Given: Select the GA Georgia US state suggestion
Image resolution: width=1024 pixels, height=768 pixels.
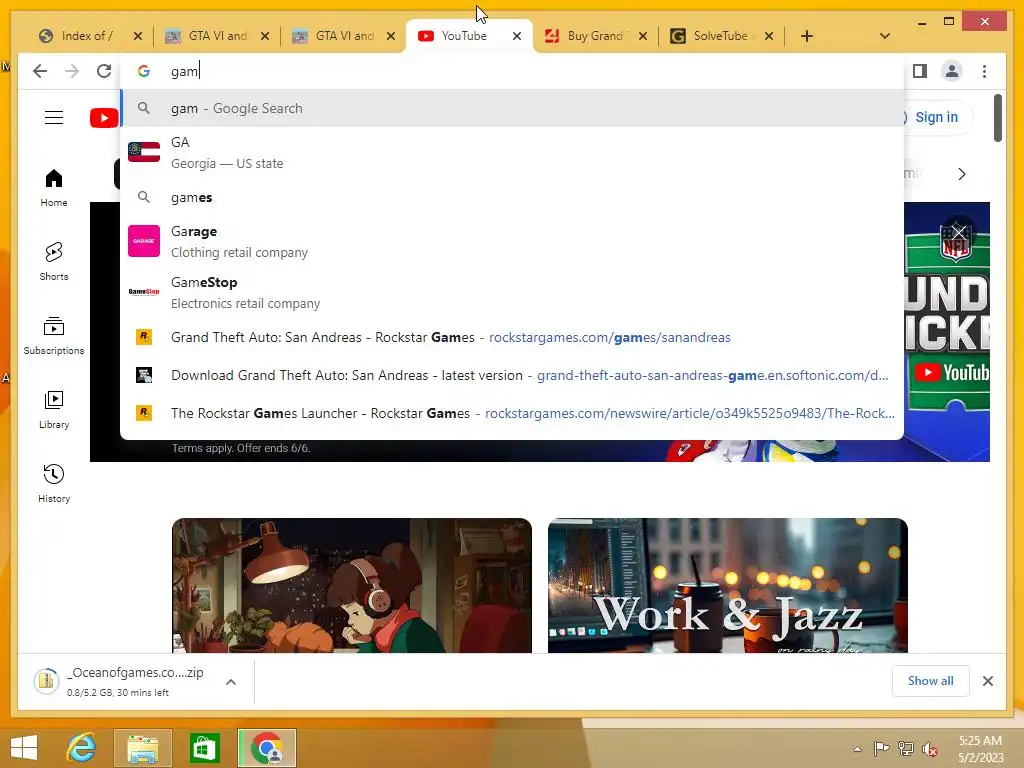Looking at the screenshot, I should 512,152.
